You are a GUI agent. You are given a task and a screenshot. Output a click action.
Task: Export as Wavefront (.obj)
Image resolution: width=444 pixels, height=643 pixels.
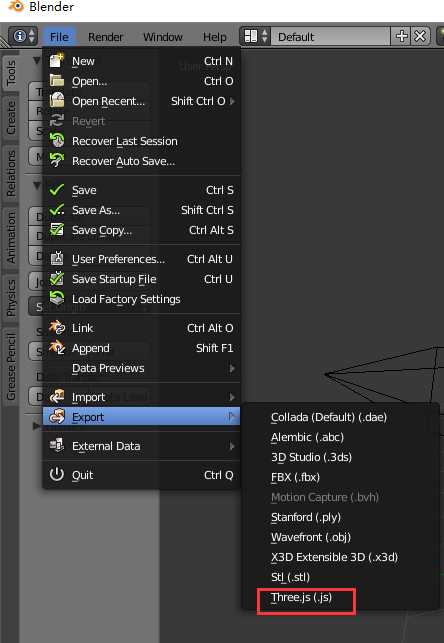pyautogui.click(x=311, y=537)
